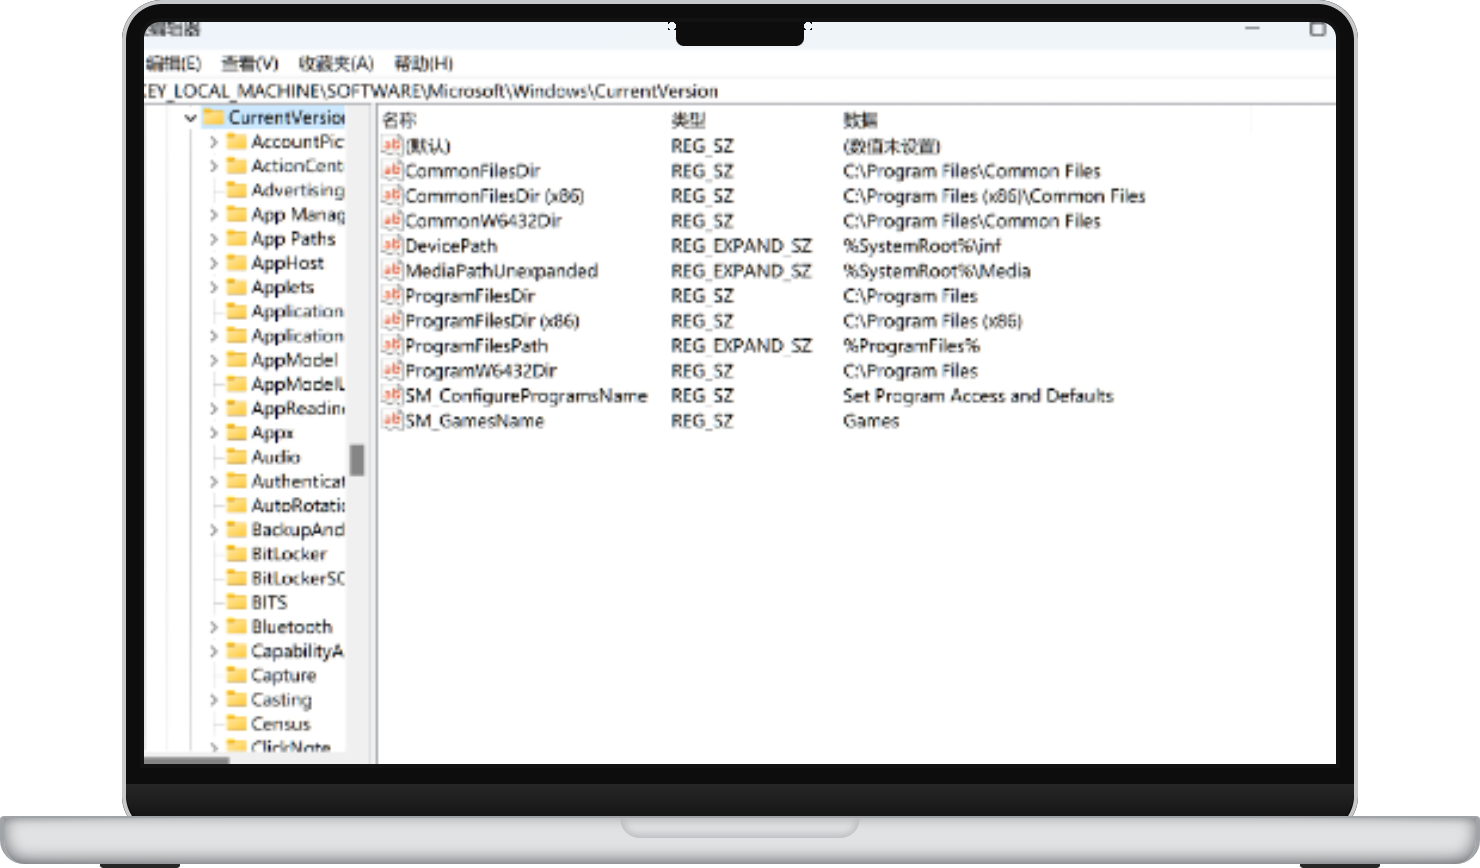
Task: Expand the CapabilityA key
Action: tap(213, 651)
